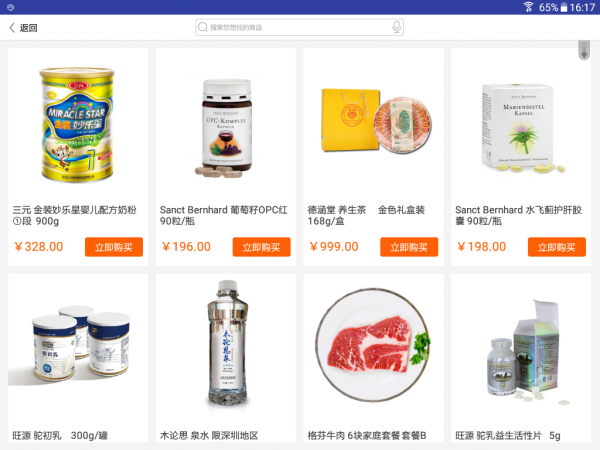600x450 pixels.
Task: Tap the back arrow icon
Action: click(12, 28)
